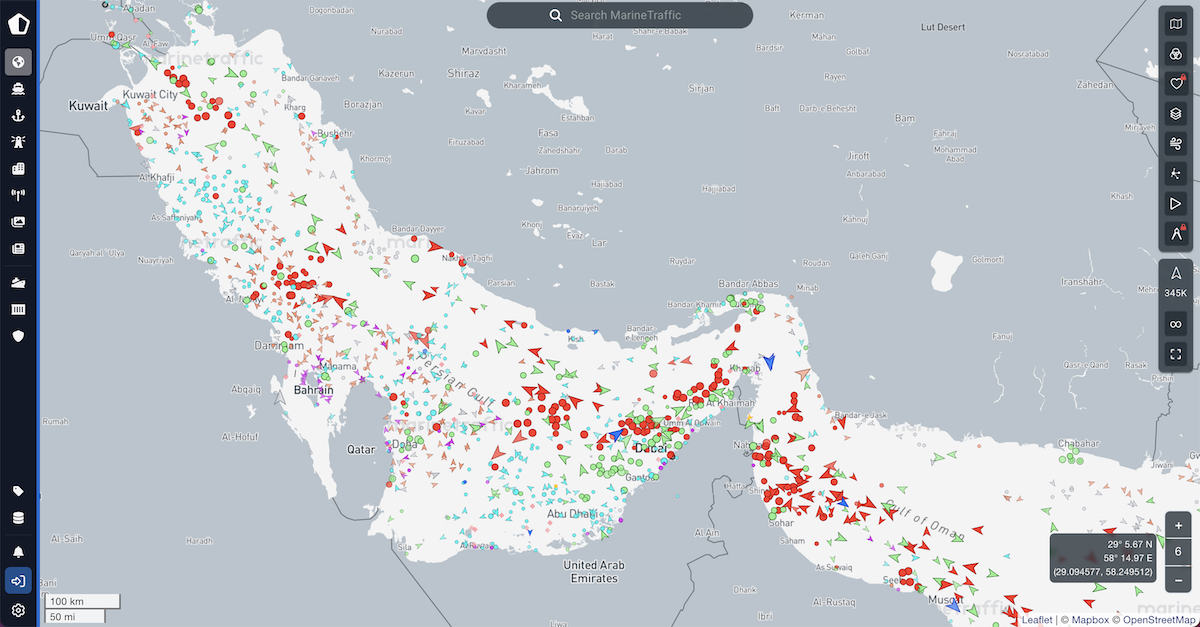Click the shield icon in the left sidebar

click(18, 337)
